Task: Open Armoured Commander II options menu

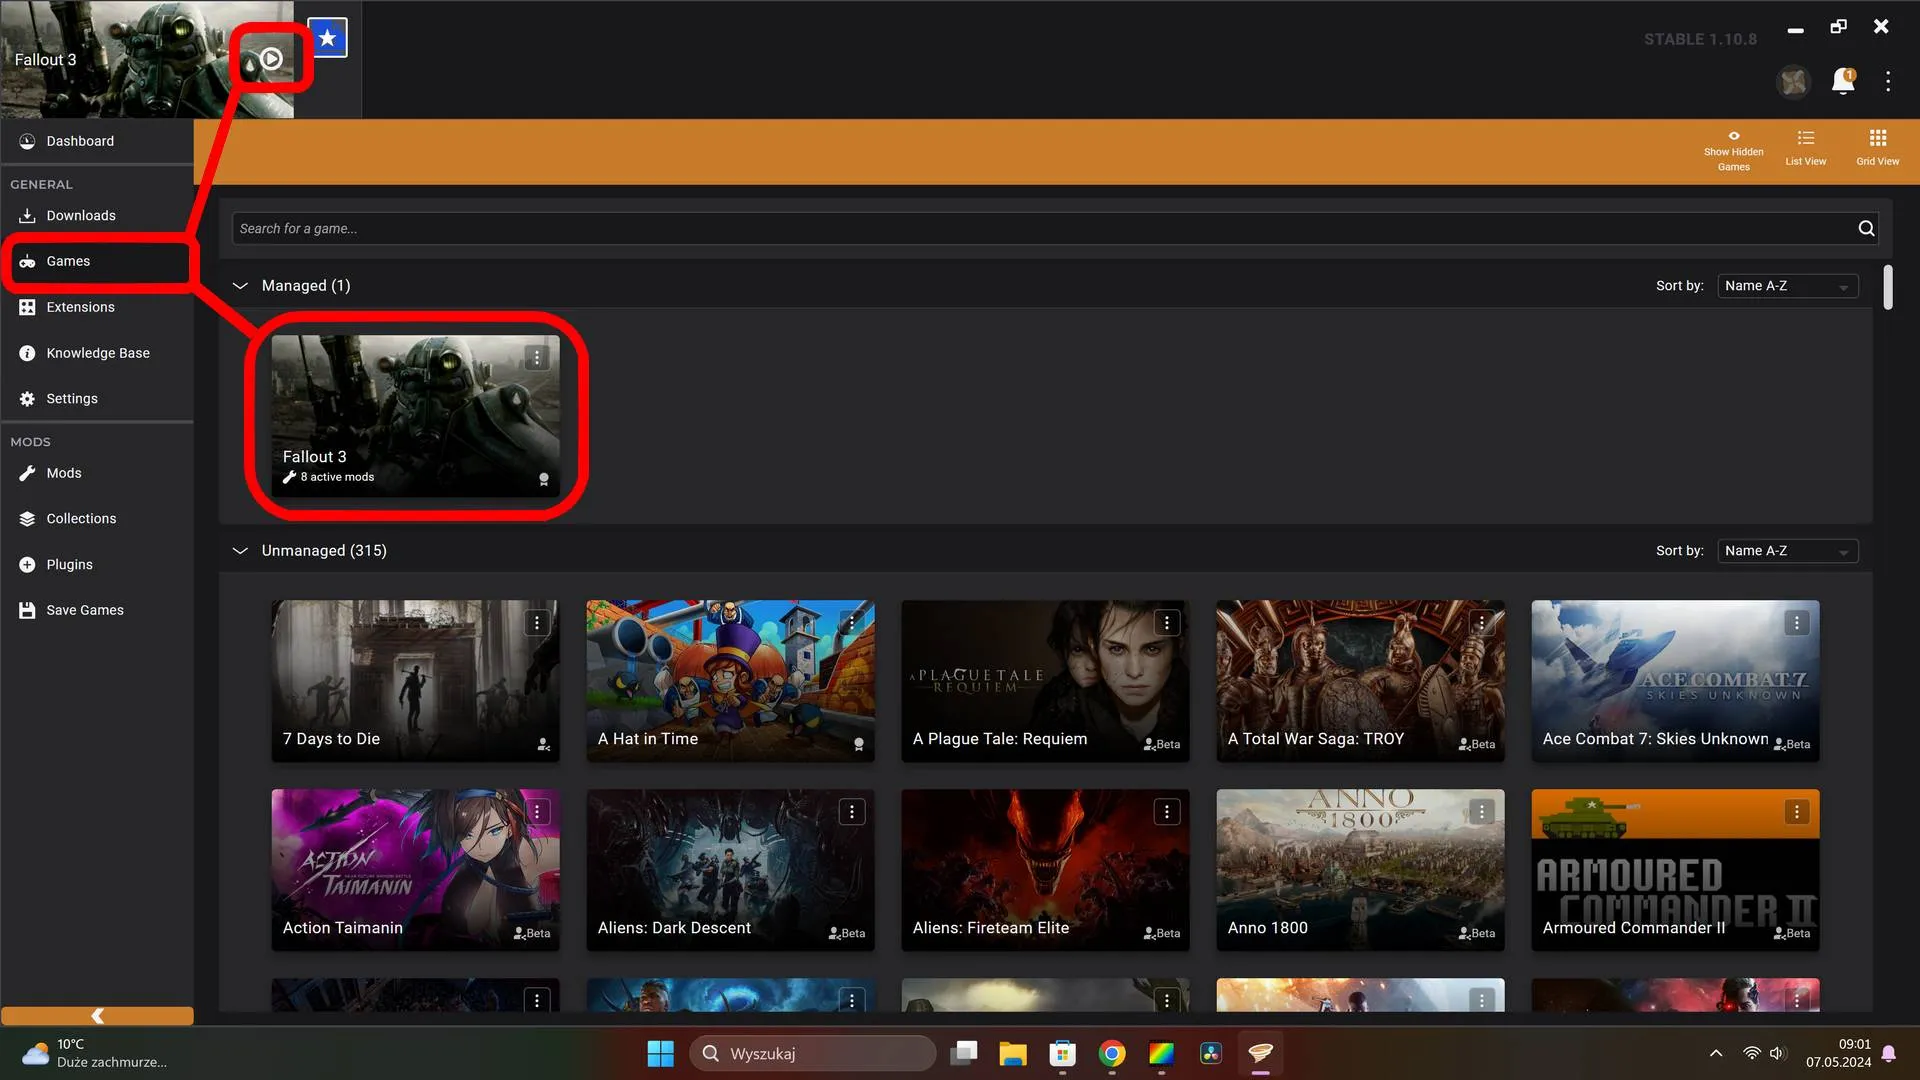Action: [1797, 812]
